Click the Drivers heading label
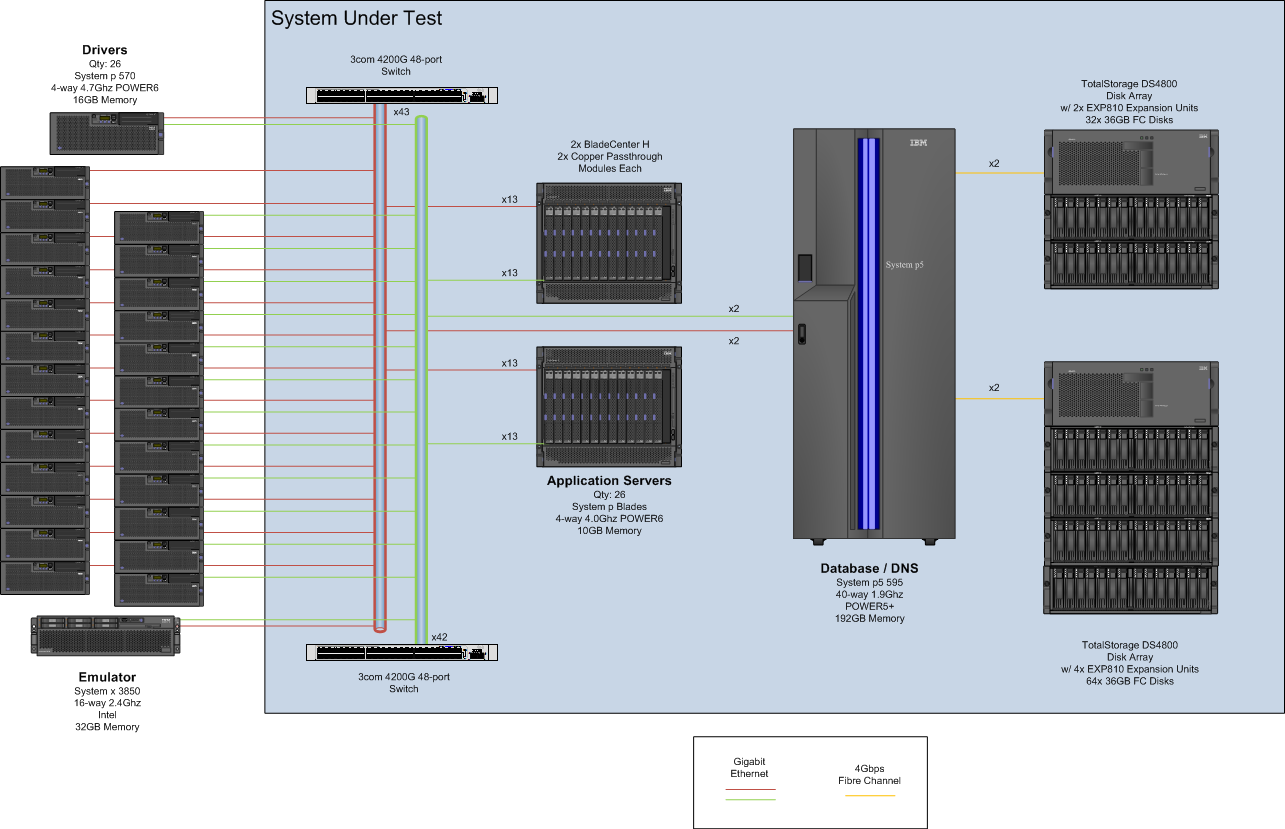The height and width of the screenshot is (829, 1285). pos(104,50)
